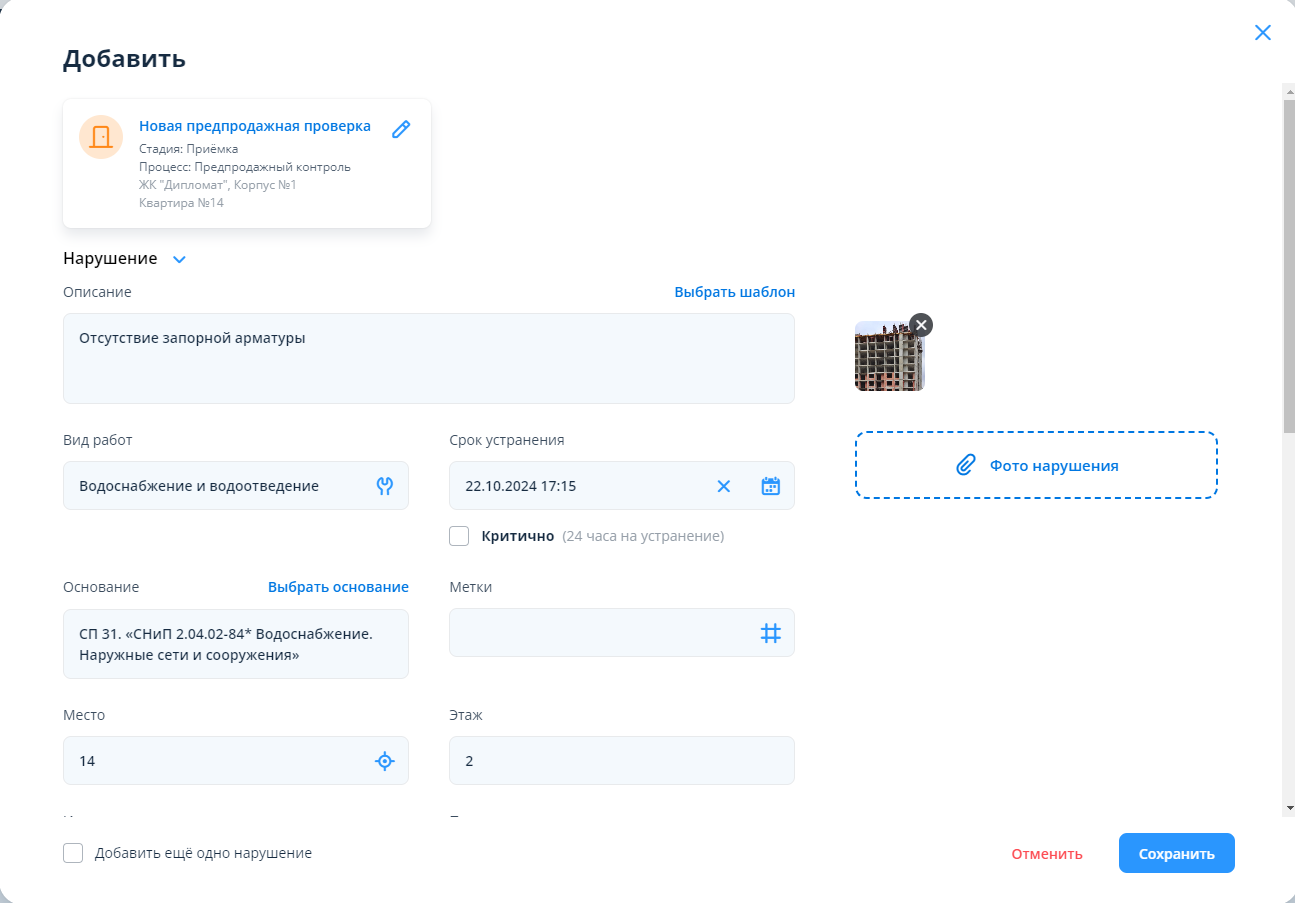Click into the Этаж input field
Image resolution: width=1295 pixels, height=903 pixels.
[x=621, y=761]
